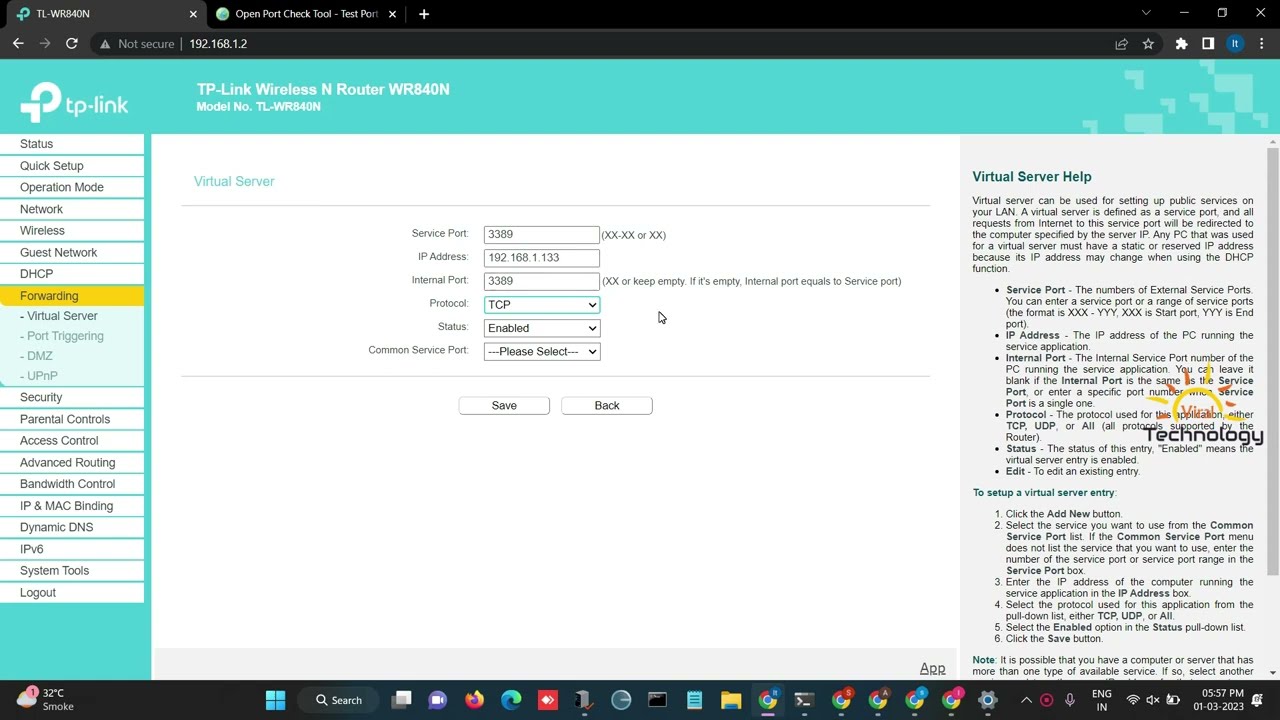Close the Open Port Check Tool tab
Screen dimensions: 1280x720
pyautogui.click(x=393, y=14)
